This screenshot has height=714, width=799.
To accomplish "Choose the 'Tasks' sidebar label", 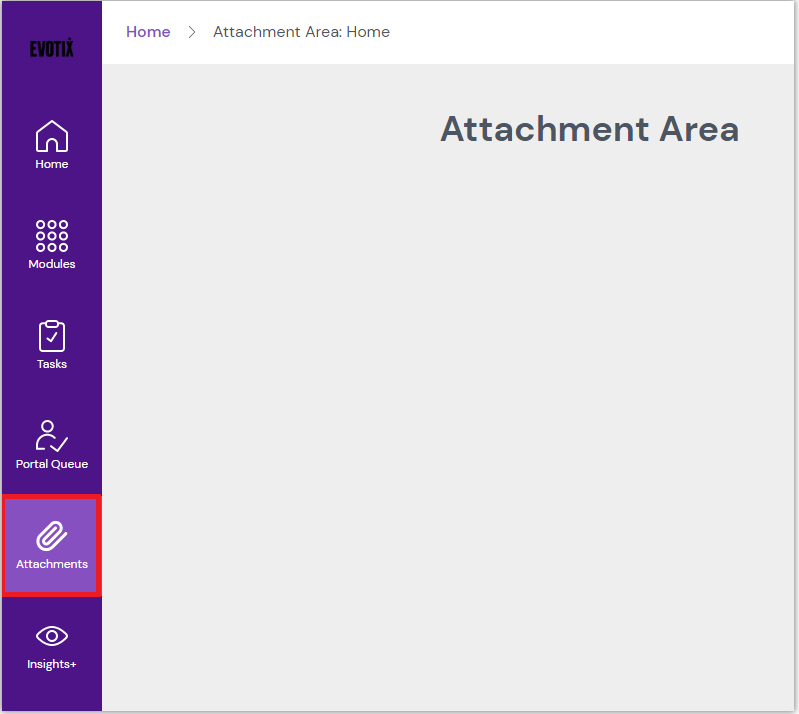I will [x=52, y=364].
